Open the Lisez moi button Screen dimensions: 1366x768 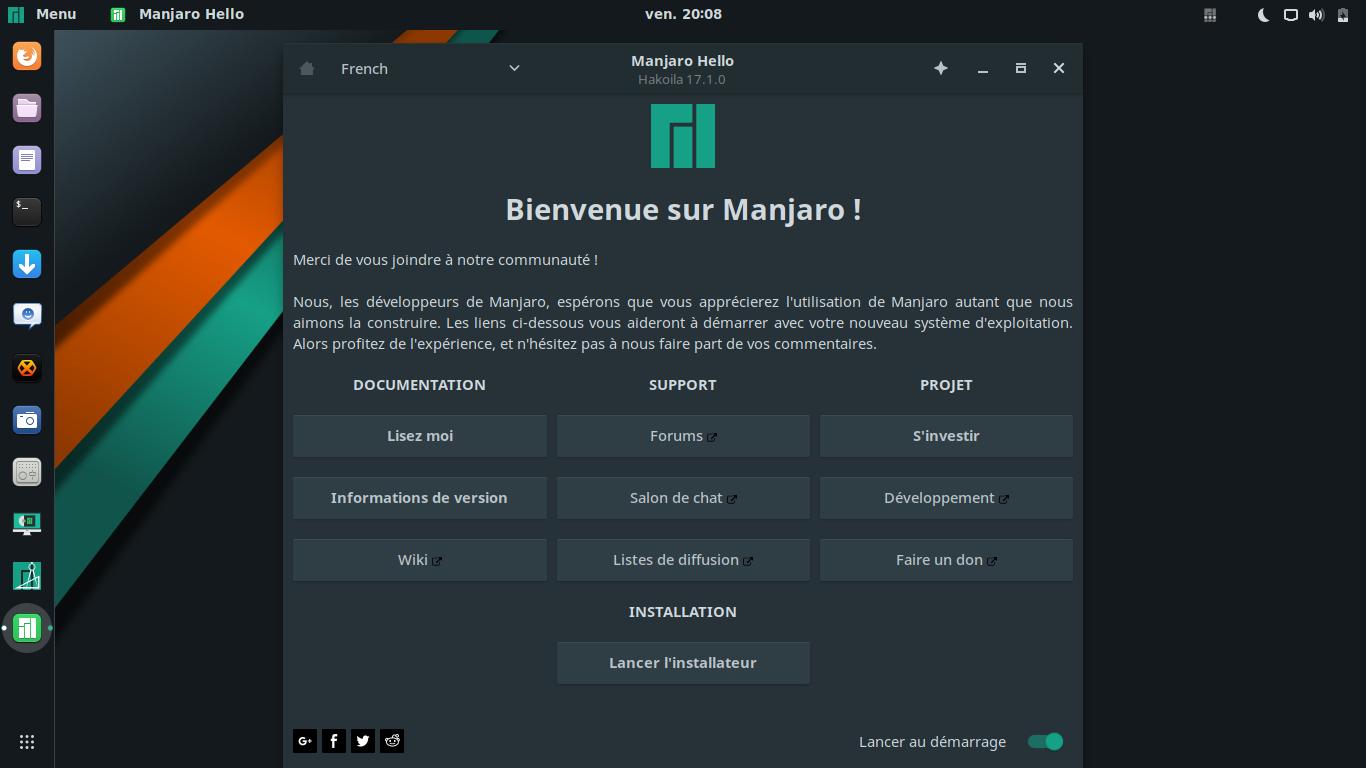(420, 436)
